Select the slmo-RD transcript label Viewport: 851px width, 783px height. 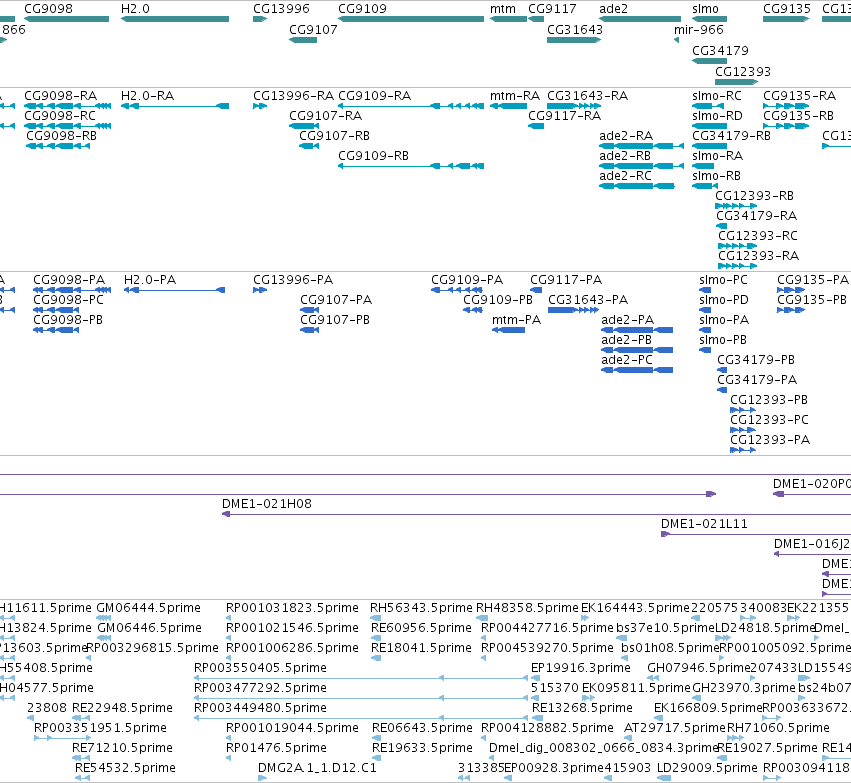click(x=717, y=116)
